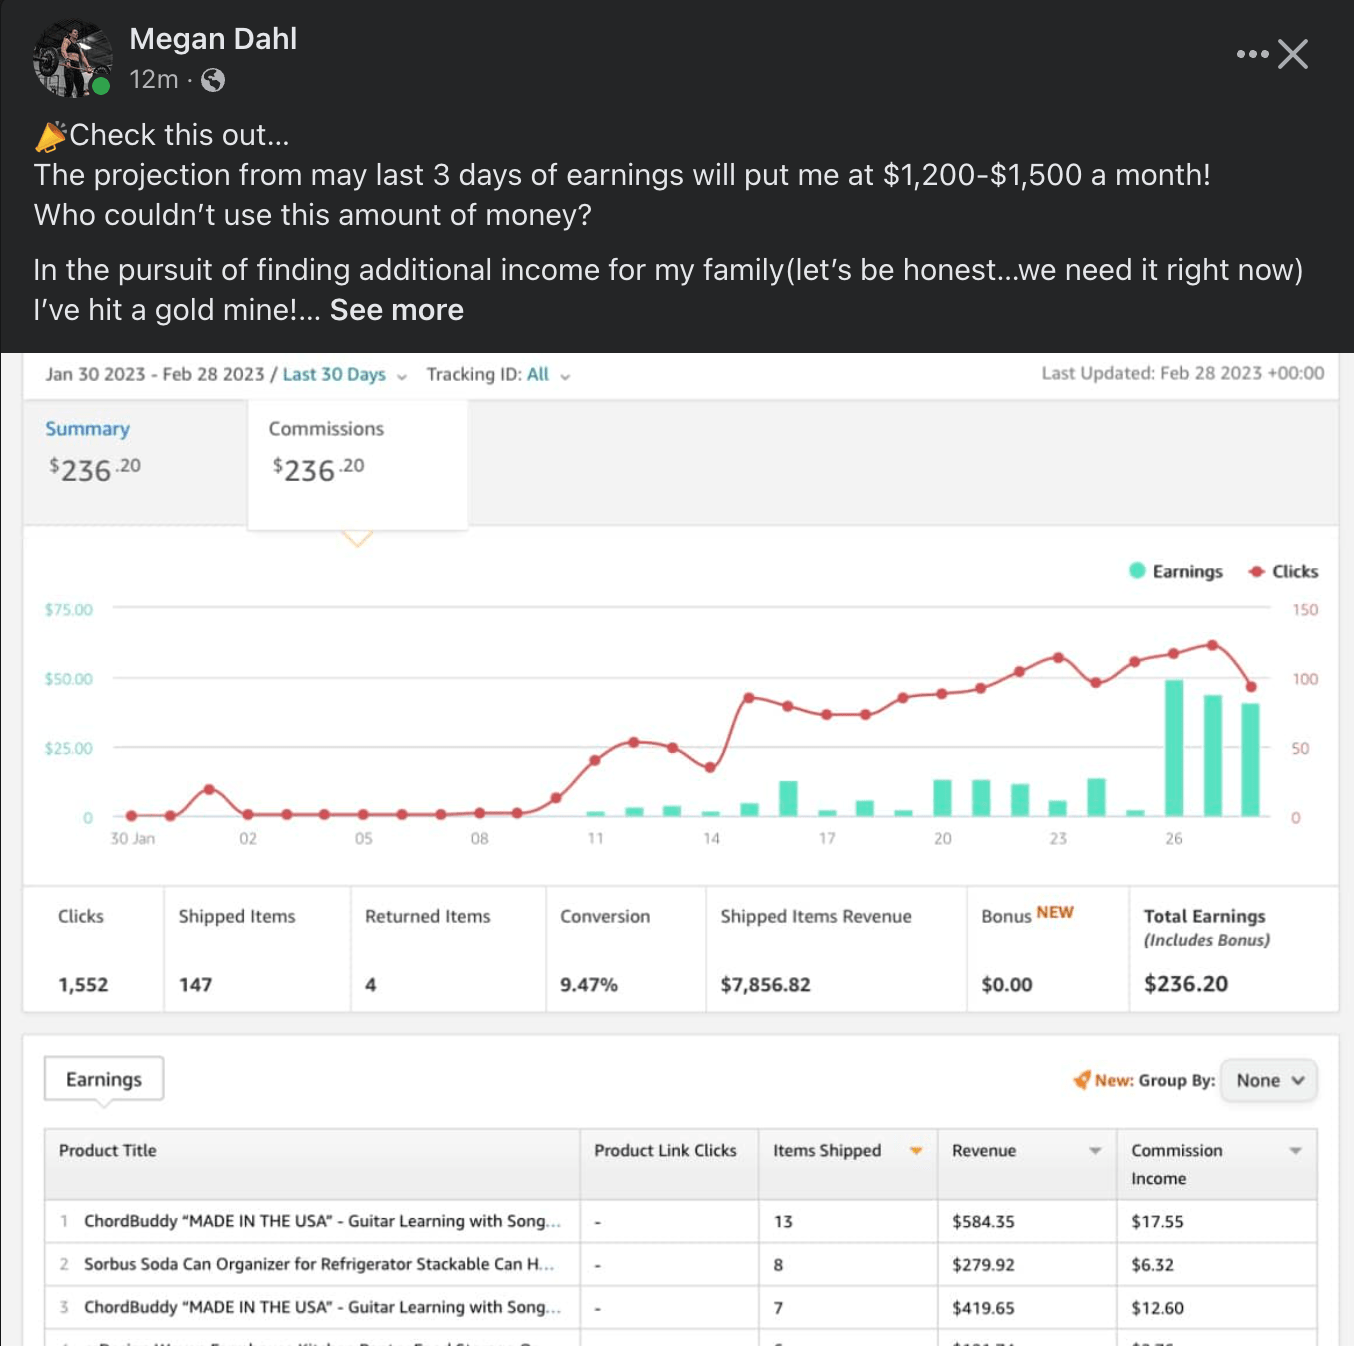The image size is (1354, 1346).
Task: Toggle the Clicks legend indicator
Action: pos(1257,571)
